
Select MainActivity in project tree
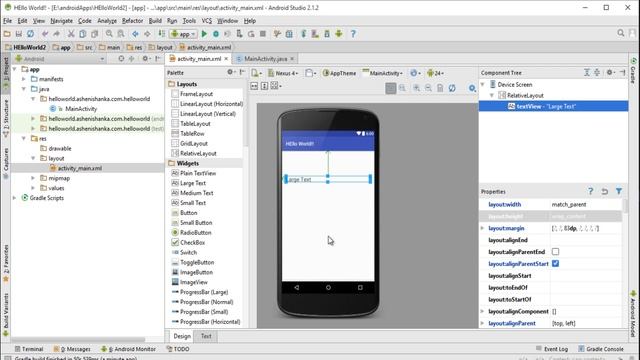point(81,109)
